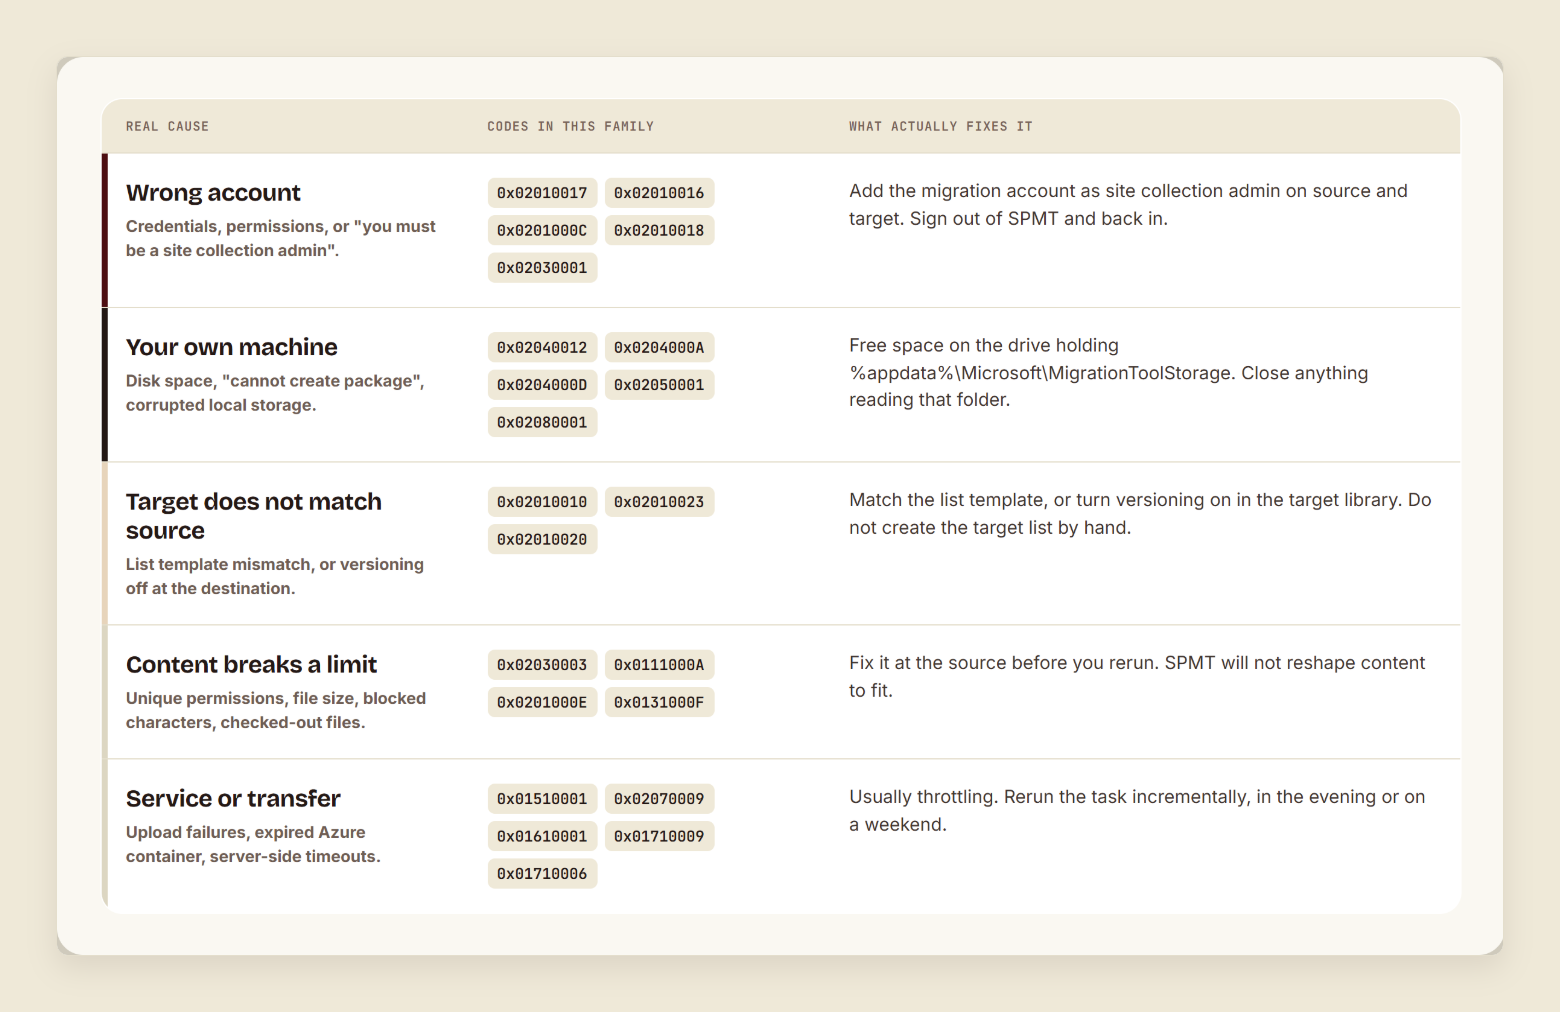Click the "Content breaks a limit" heading

coord(251,665)
